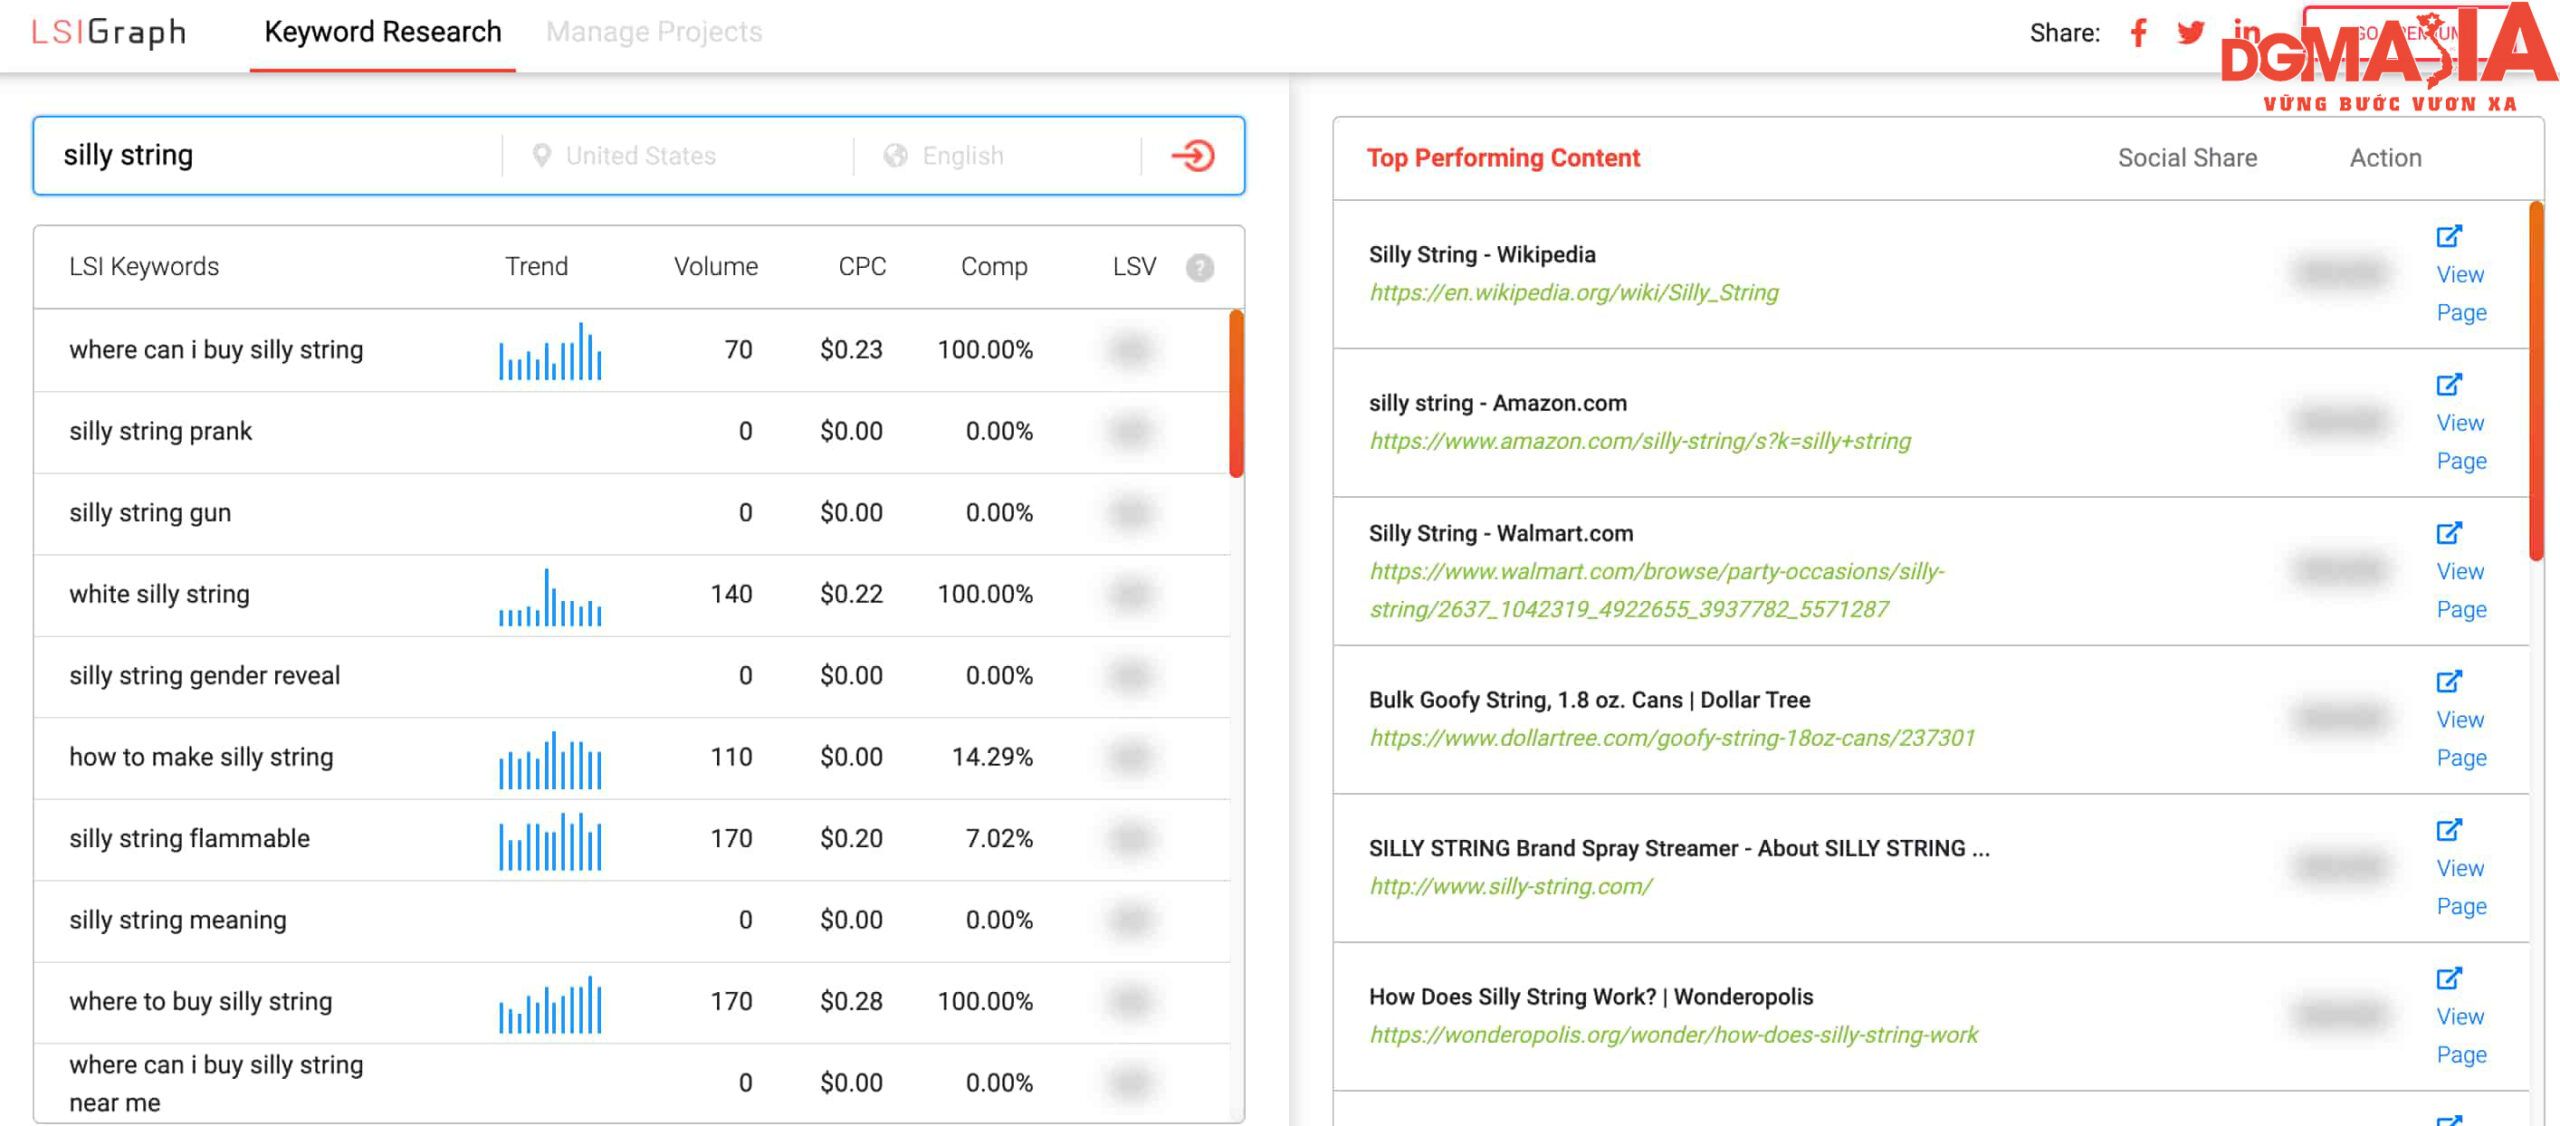
Task: Click the globe language icon
Action: pyautogui.click(x=896, y=155)
